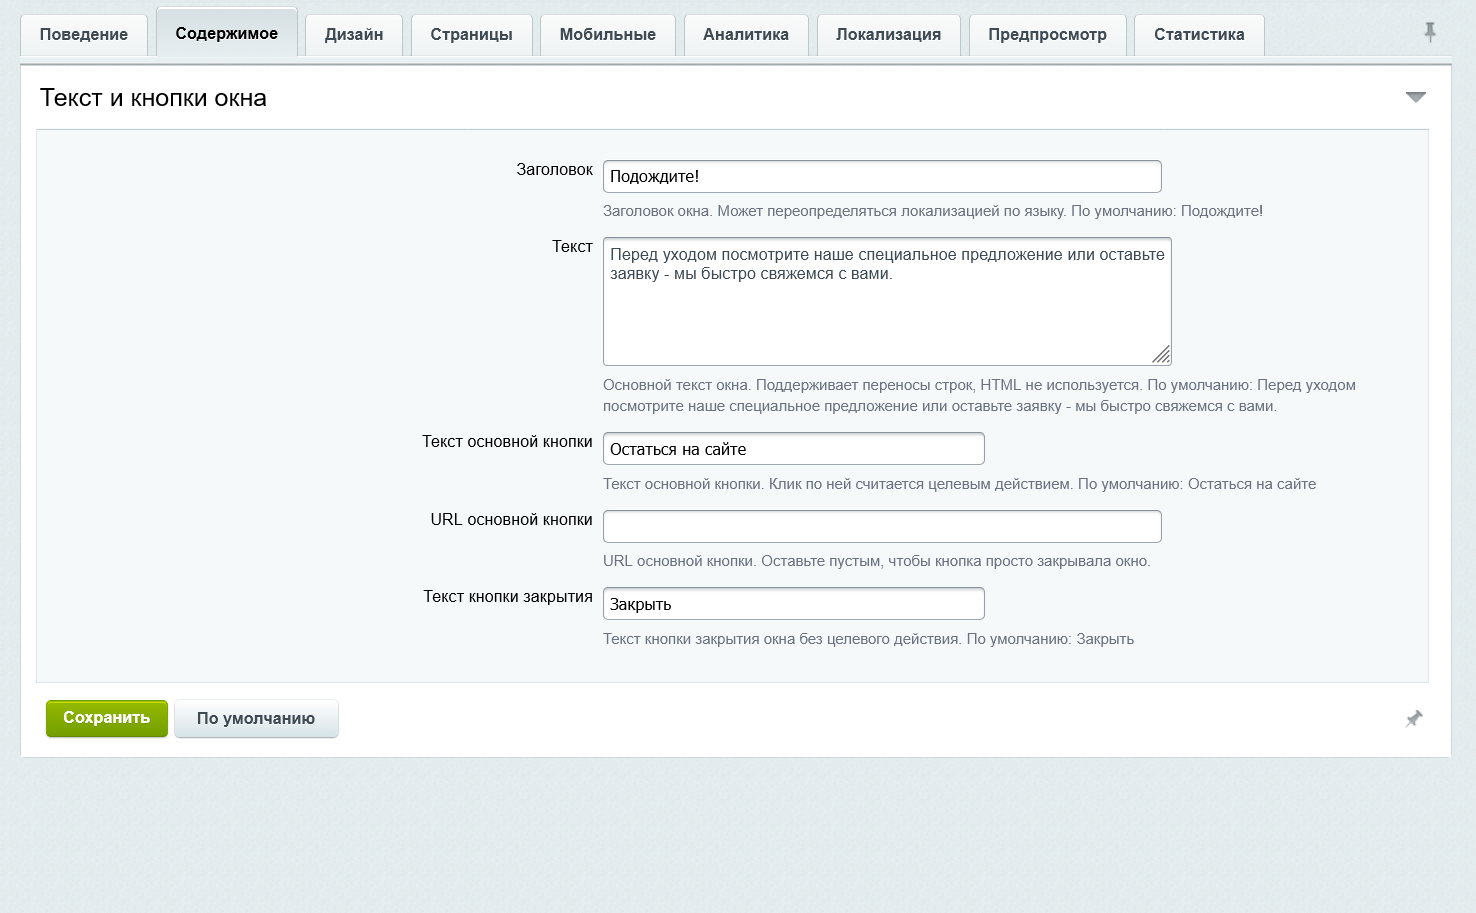Screen dimensions: 1476x913
Task: Focus the 'Текст основной кнопки' field
Action: click(x=794, y=449)
